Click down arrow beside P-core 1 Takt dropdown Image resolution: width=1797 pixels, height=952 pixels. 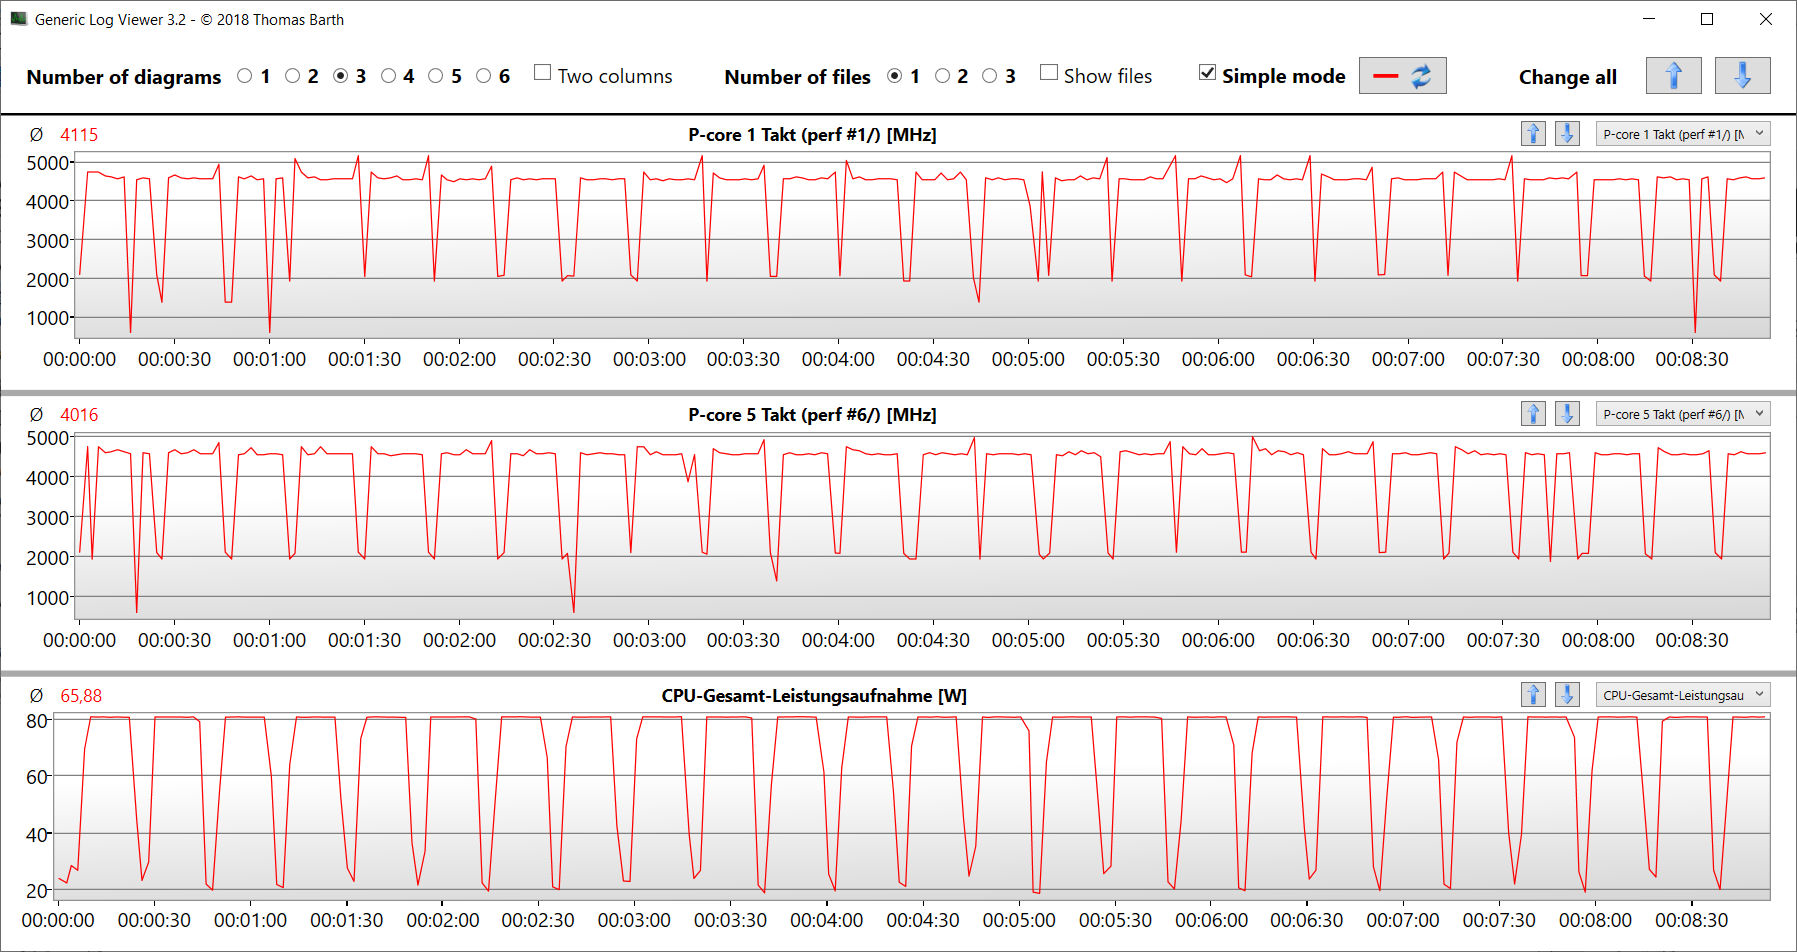[x=1567, y=134]
